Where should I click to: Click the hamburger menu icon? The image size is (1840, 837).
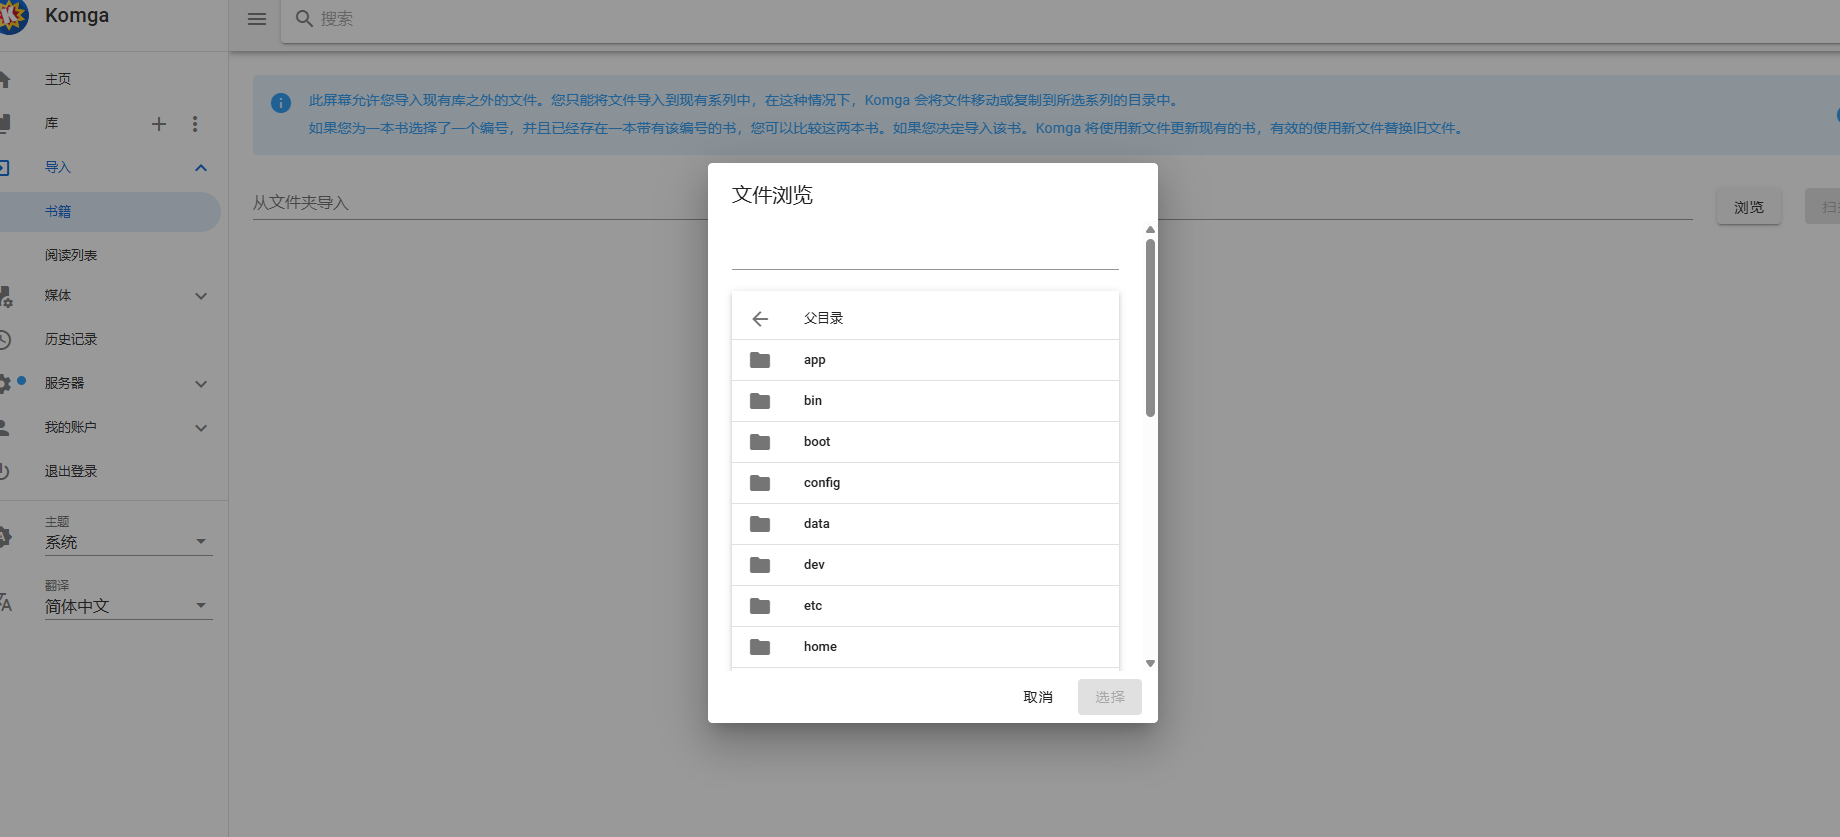257,19
